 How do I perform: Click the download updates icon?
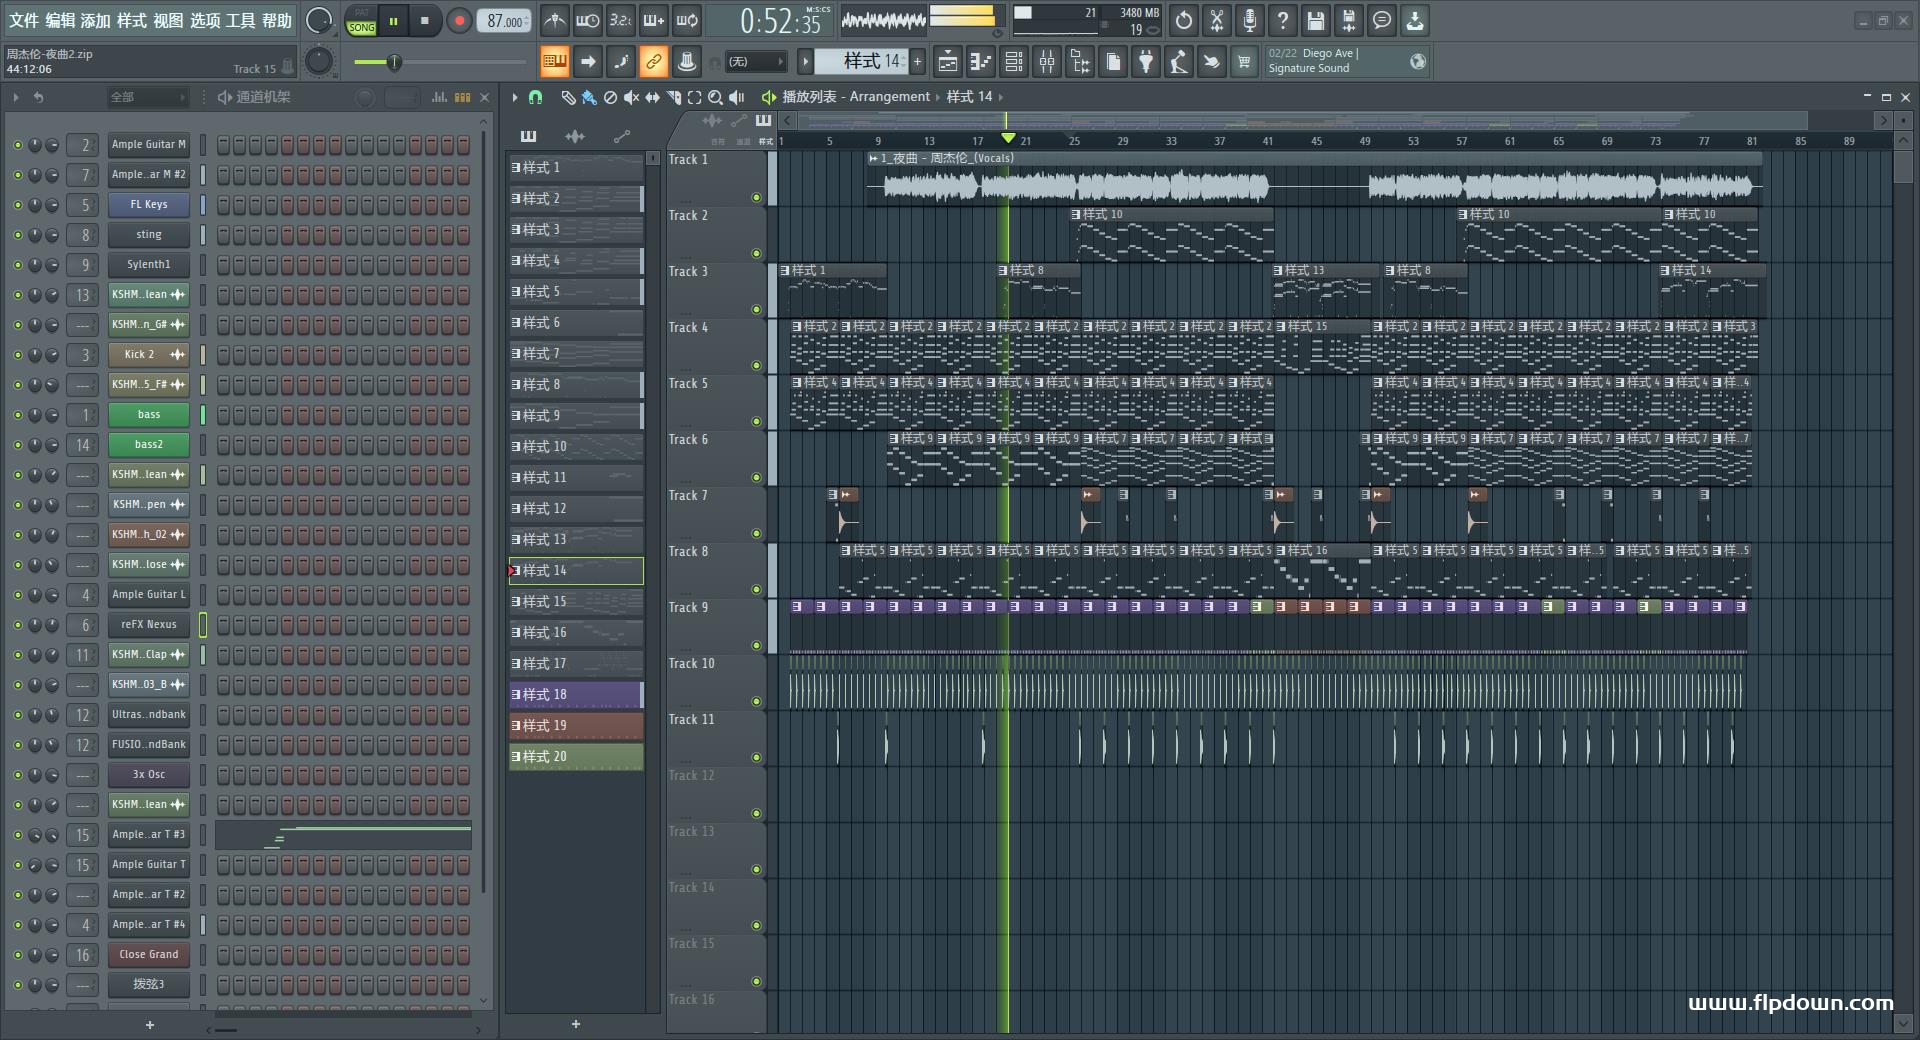[x=1415, y=20]
